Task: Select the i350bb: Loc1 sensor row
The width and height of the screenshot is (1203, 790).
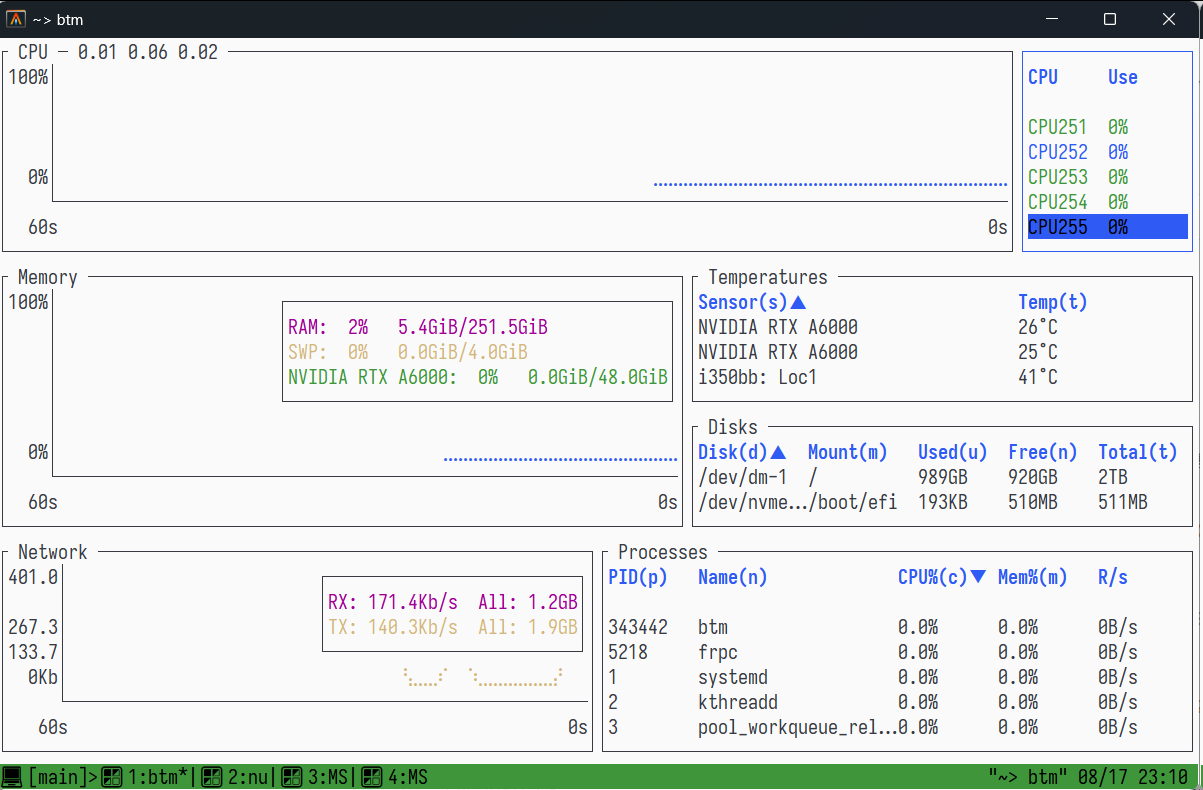Action: pyautogui.click(x=943, y=377)
